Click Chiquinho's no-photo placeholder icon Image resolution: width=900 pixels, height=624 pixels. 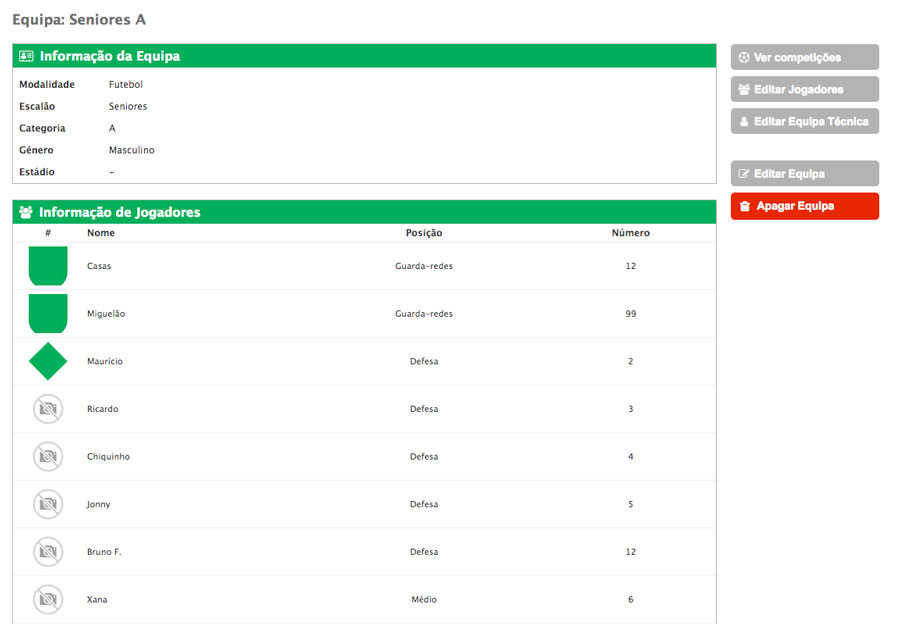point(48,457)
